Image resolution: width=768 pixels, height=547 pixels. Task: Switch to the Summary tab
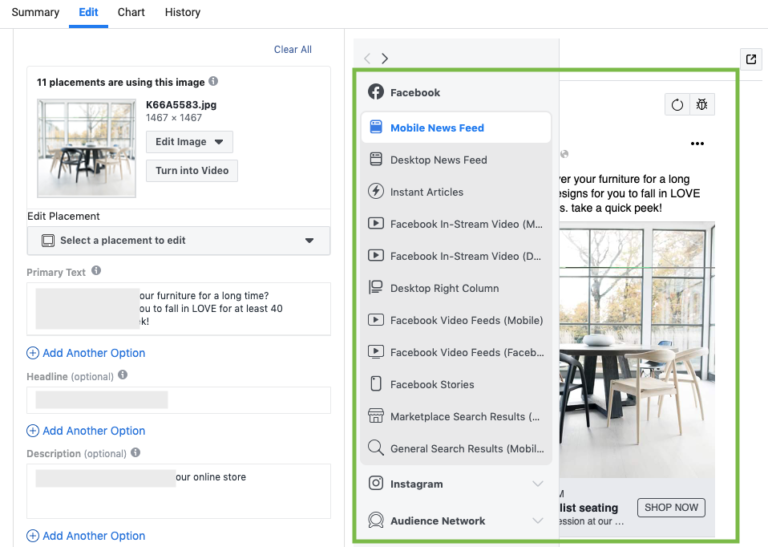35,12
